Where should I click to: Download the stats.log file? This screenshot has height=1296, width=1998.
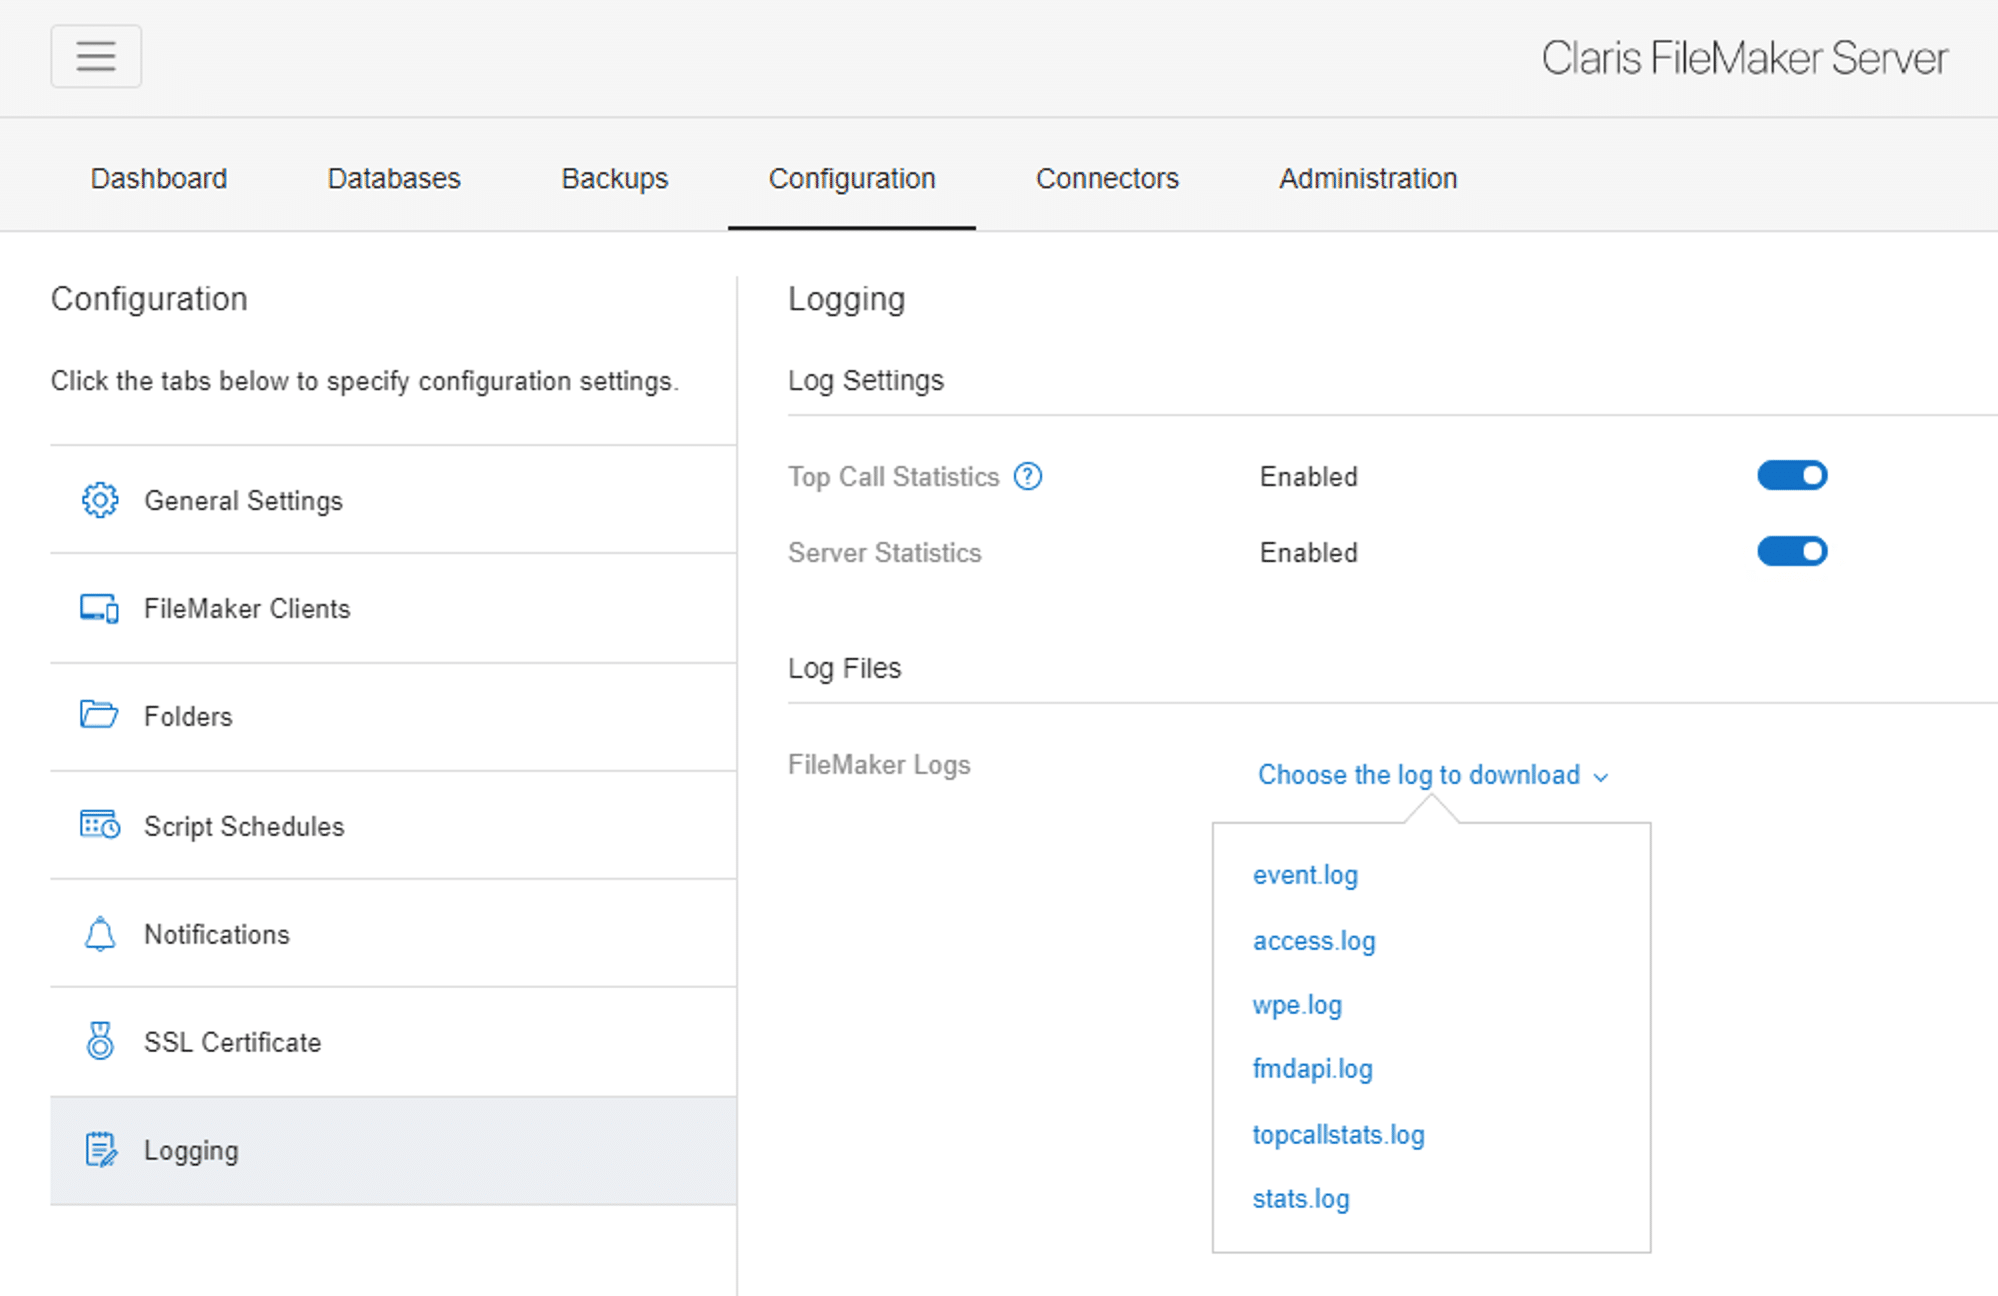(x=1300, y=1199)
